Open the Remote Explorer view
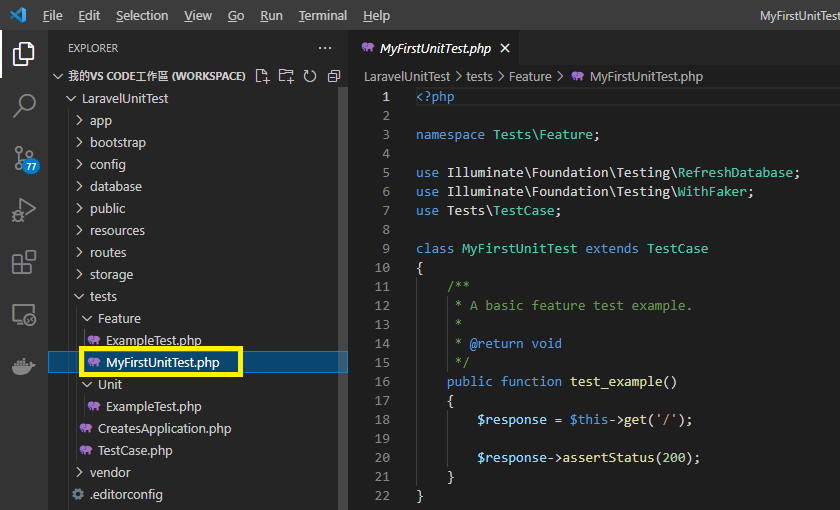This screenshot has width=840, height=510. coord(24,315)
